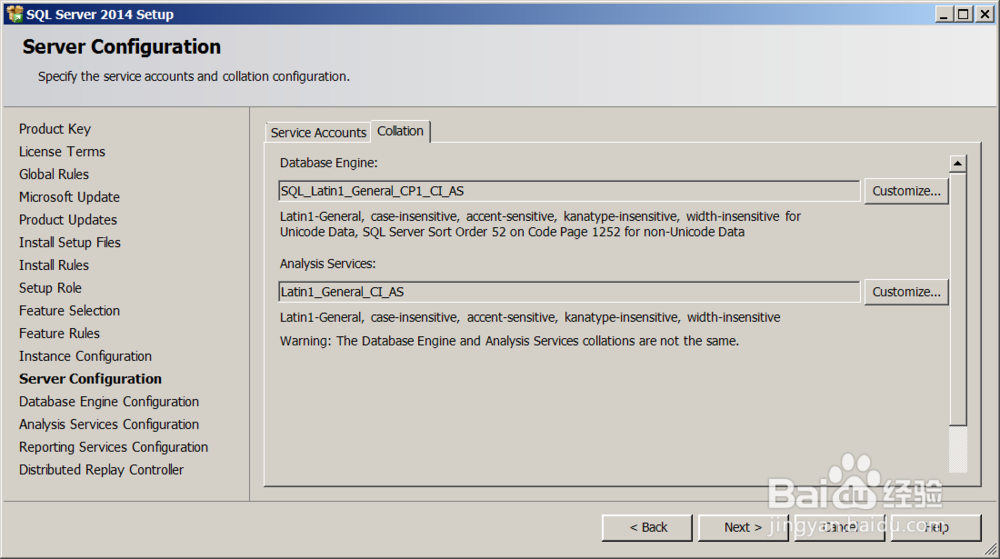This screenshot has width=1000, height=559.
Task: Select Product Key in the steps list
Action: [55, 129]
